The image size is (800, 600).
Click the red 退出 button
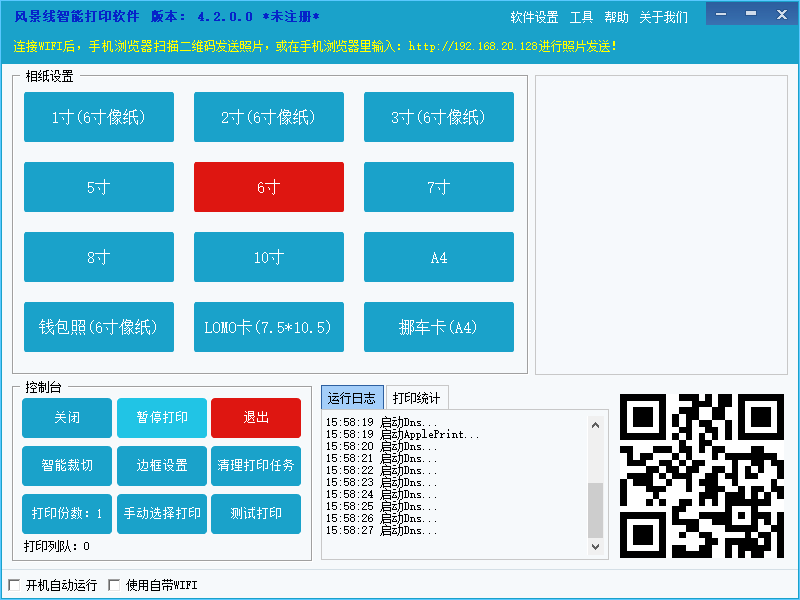256,417
